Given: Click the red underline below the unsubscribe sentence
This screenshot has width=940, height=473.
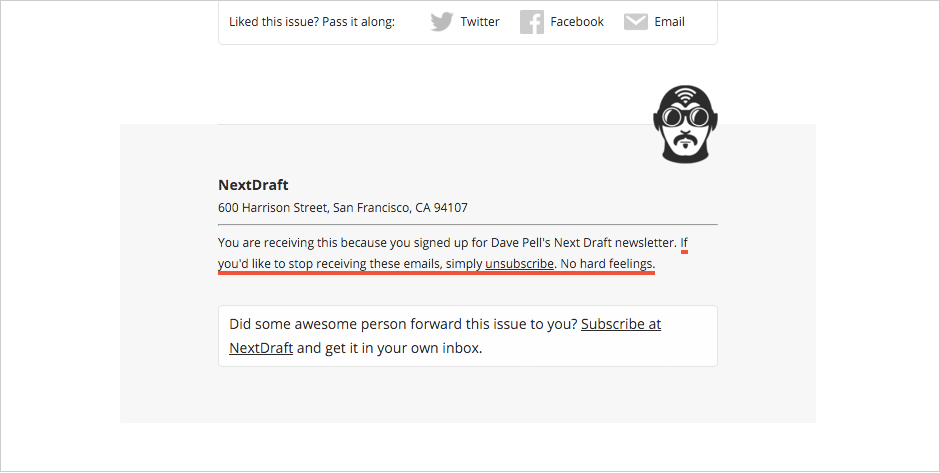Looking at the screenshot, I should coord(436,273).
